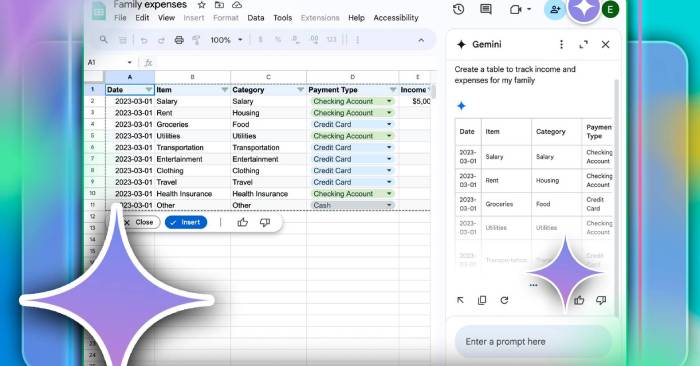Screen dimensions: 700x366
Task: Open the Category column filter
Action: 300,90
